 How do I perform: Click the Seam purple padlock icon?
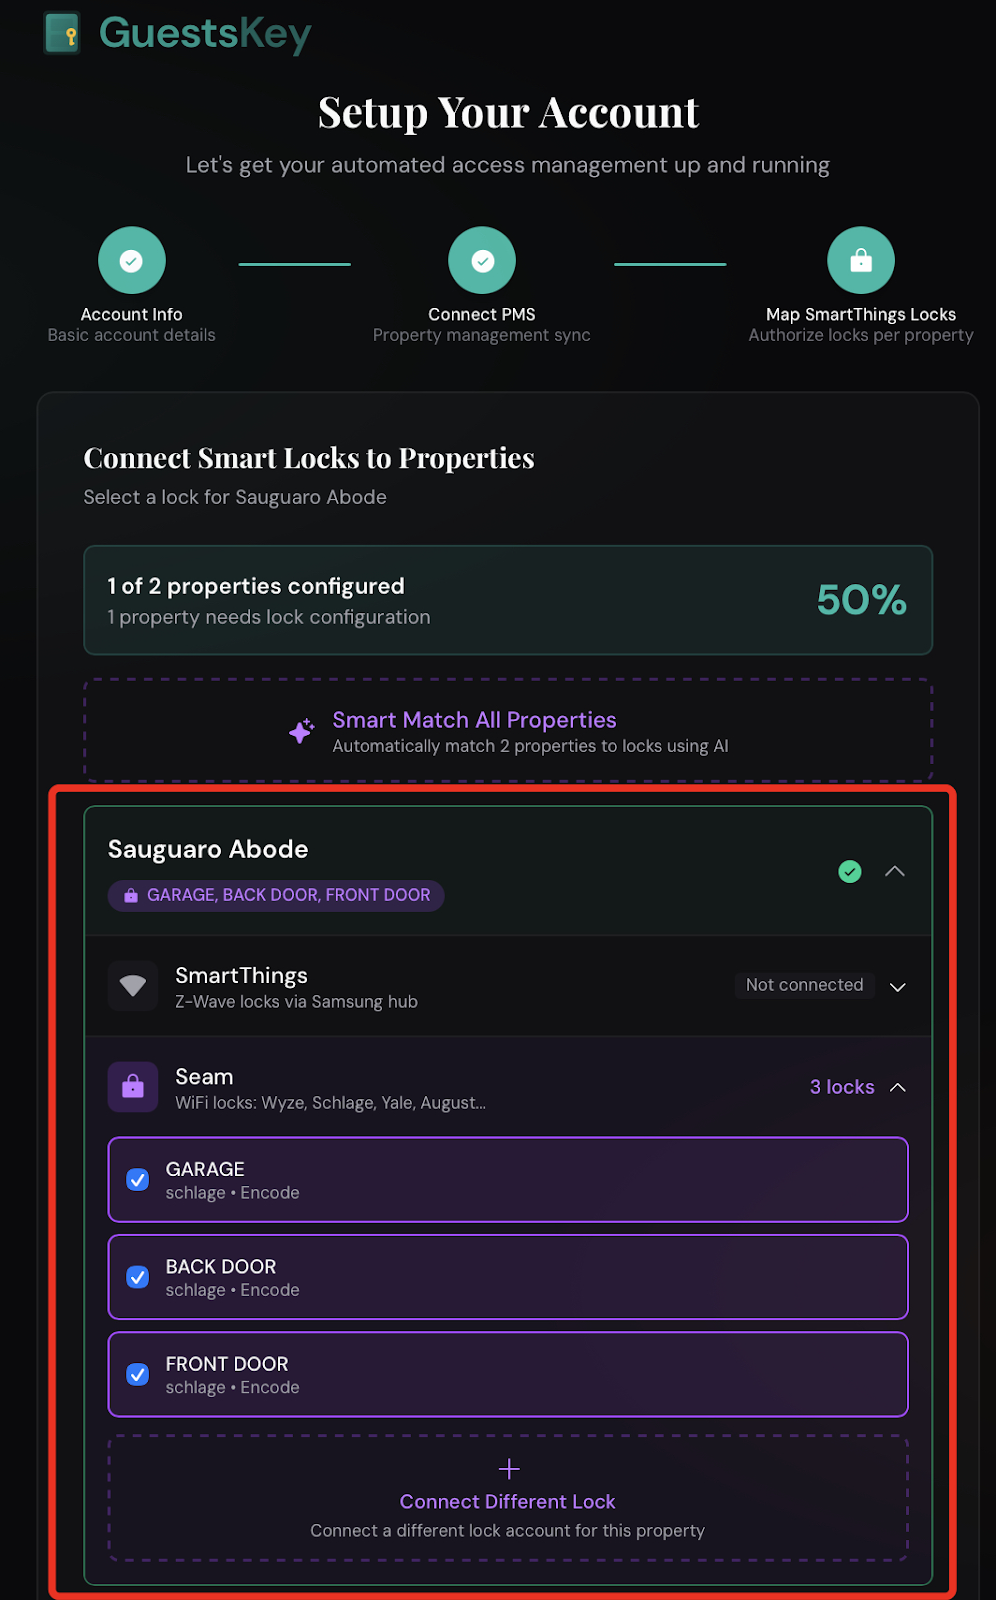pyautogui.click(x=132, y=1086)
